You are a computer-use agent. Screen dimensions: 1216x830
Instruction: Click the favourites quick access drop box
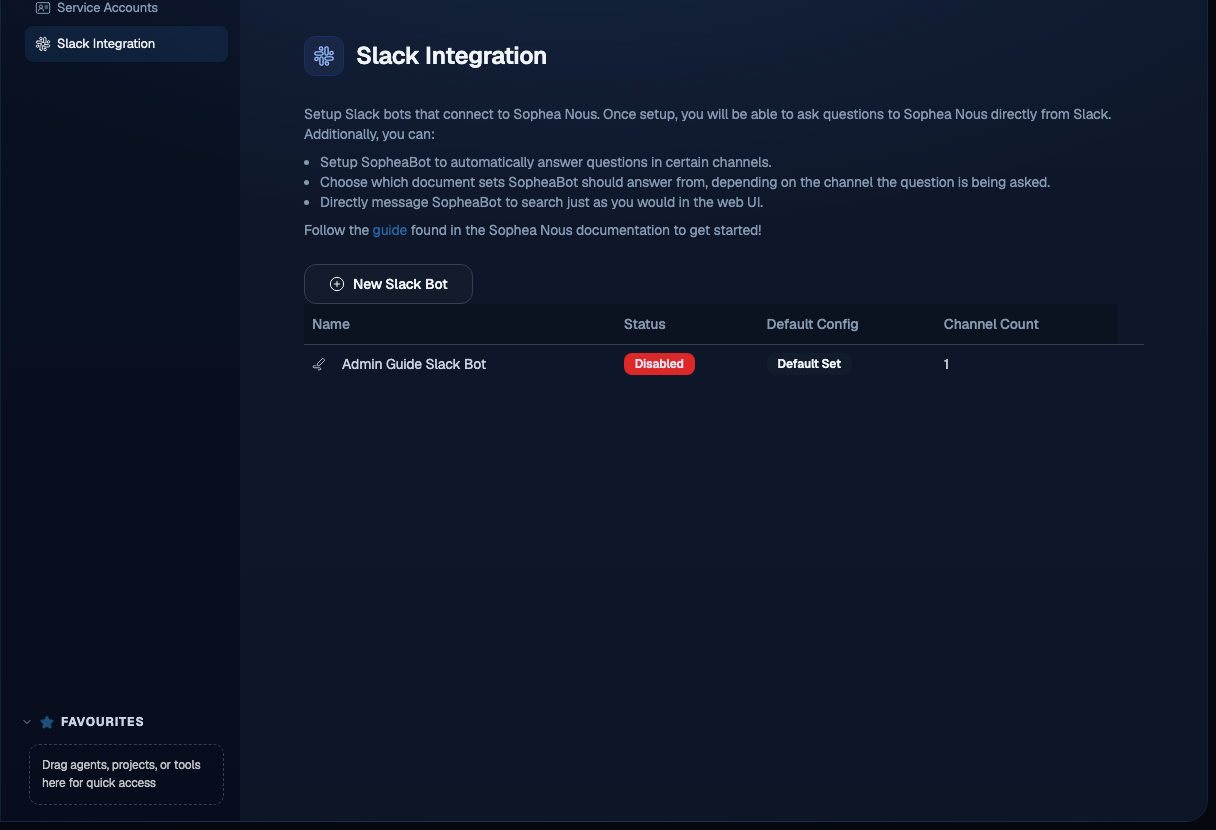click(x=126, y=774)
